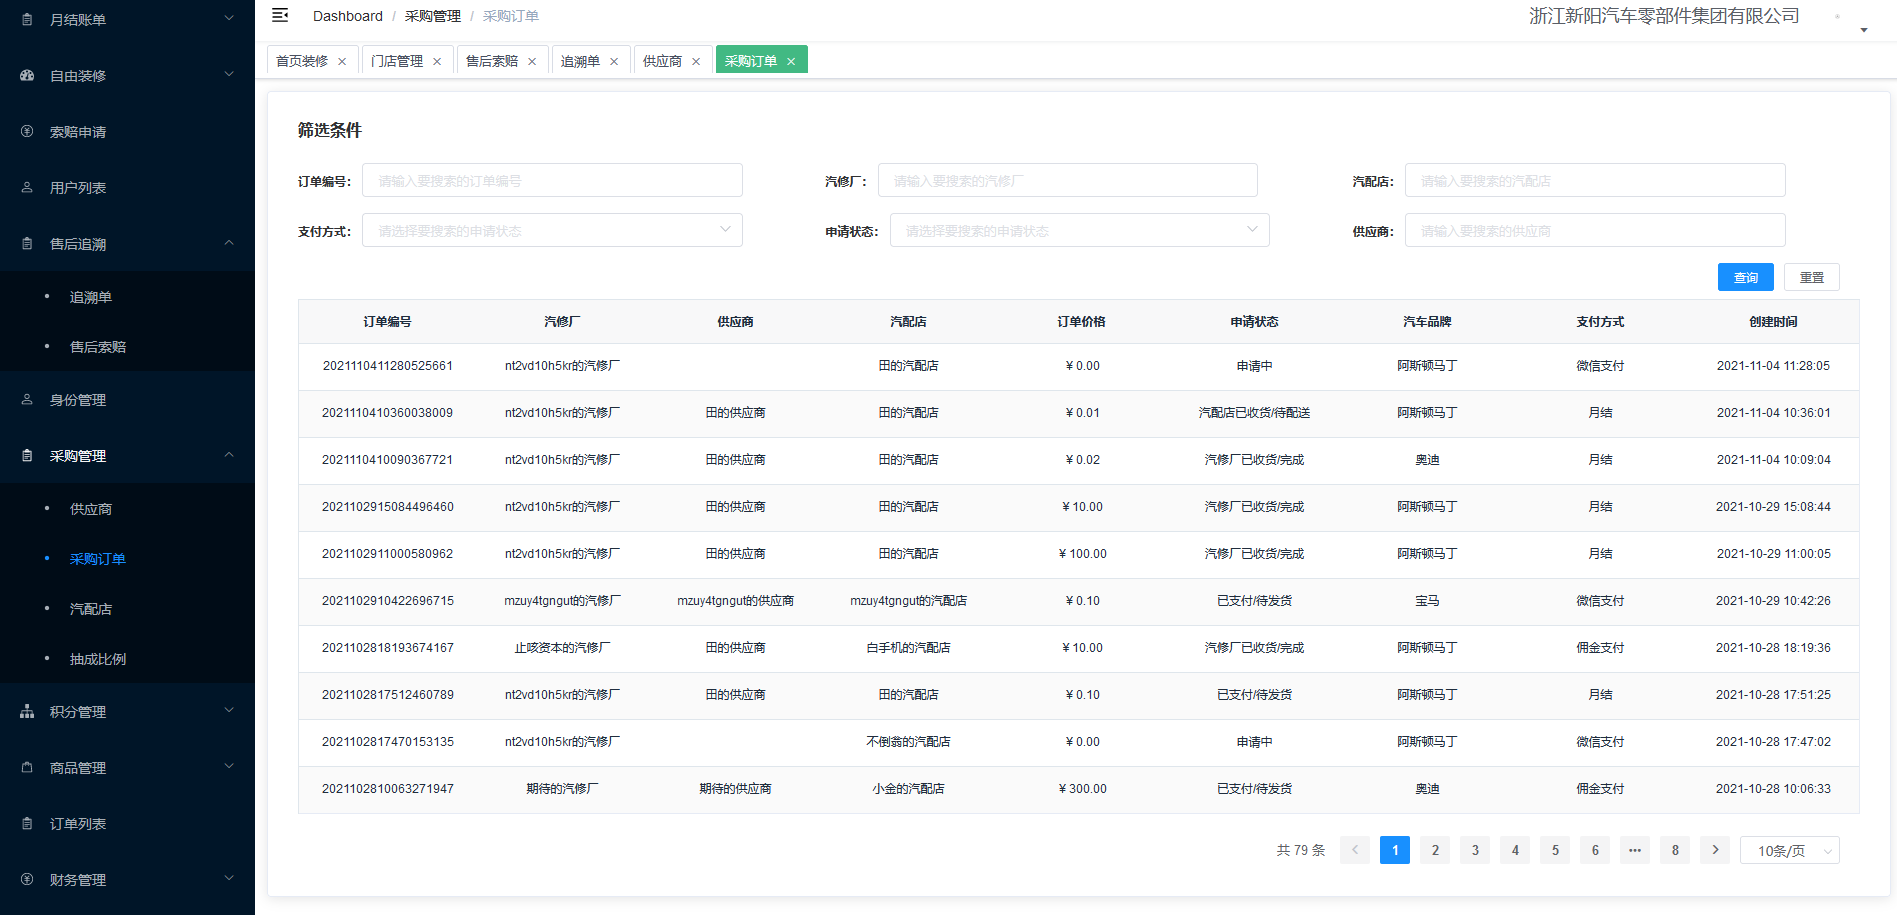Click the 自由装修 palette icon in sidebar
1897x915 pixels.
pyautogui.click(x=27, y=75)
